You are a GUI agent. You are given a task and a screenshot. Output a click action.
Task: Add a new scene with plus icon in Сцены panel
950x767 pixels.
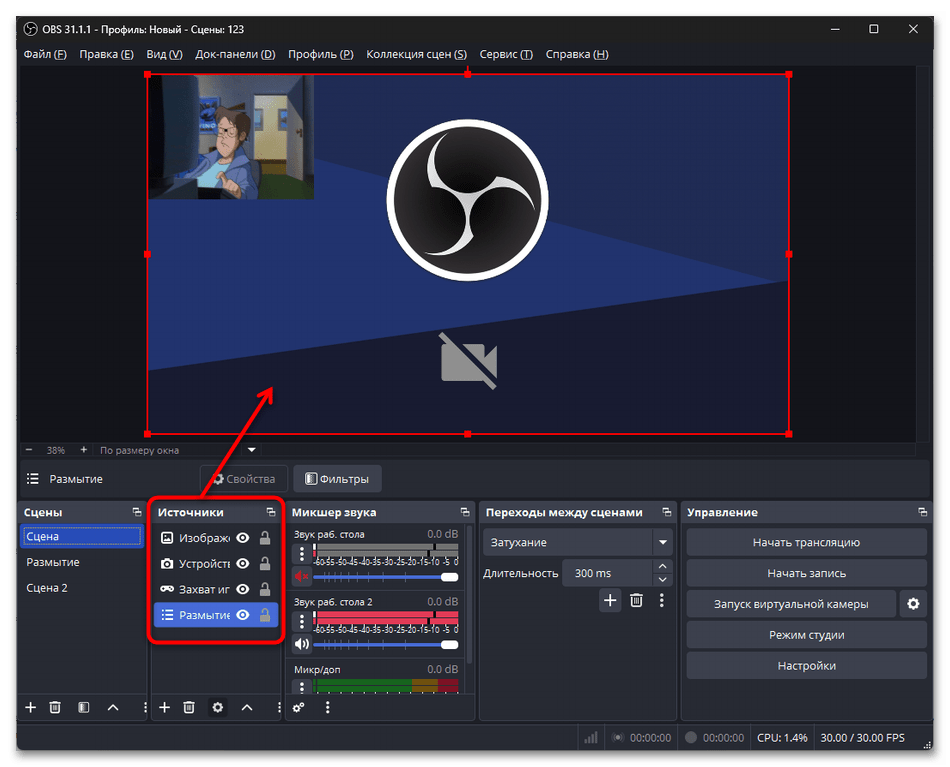[30, 707]
